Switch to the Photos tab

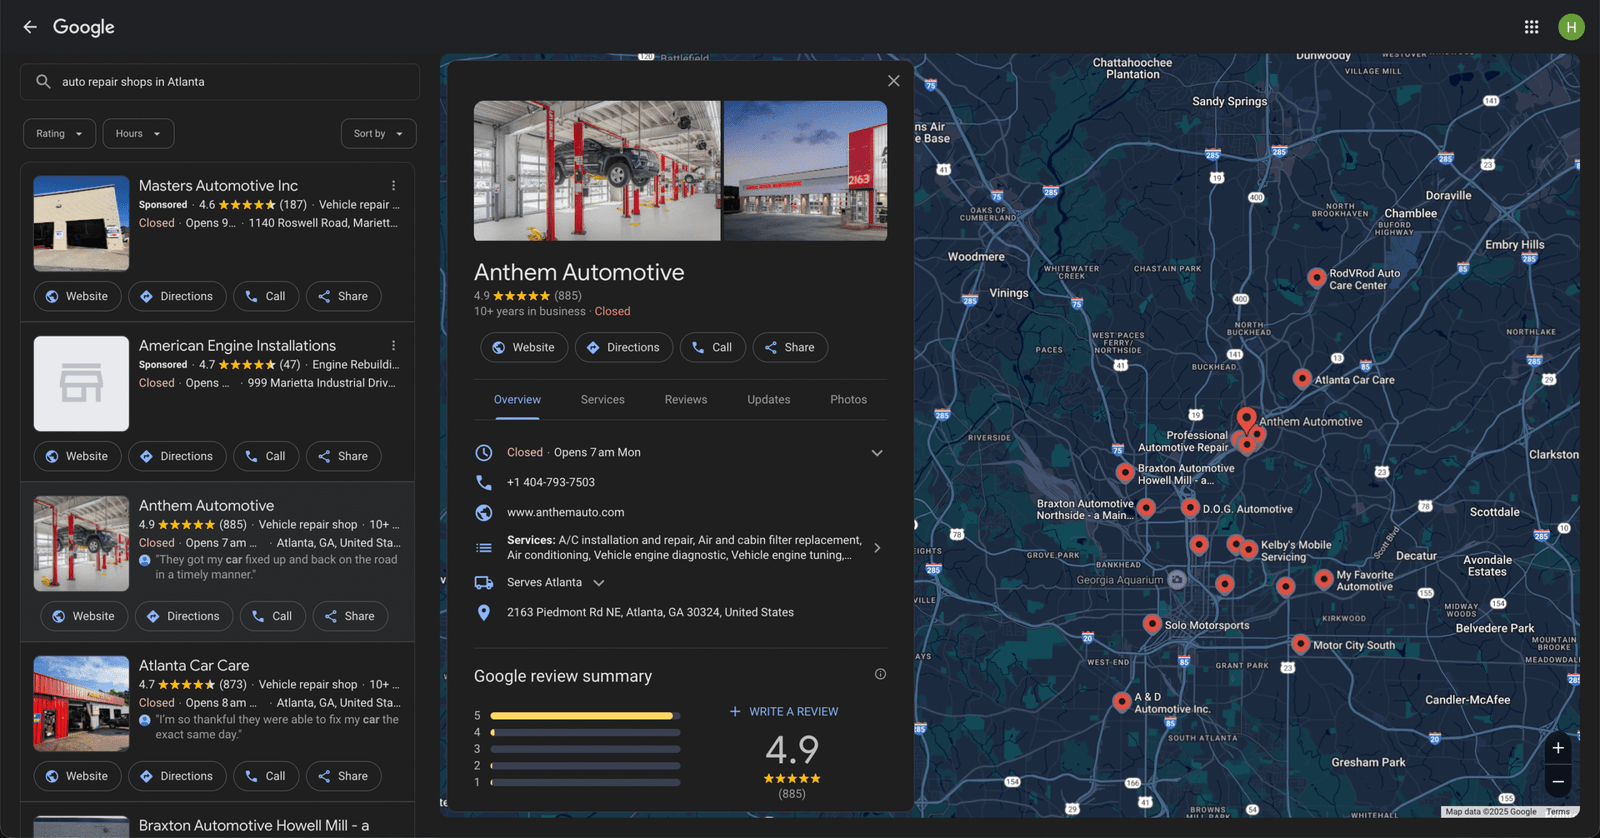pos(849,400)
